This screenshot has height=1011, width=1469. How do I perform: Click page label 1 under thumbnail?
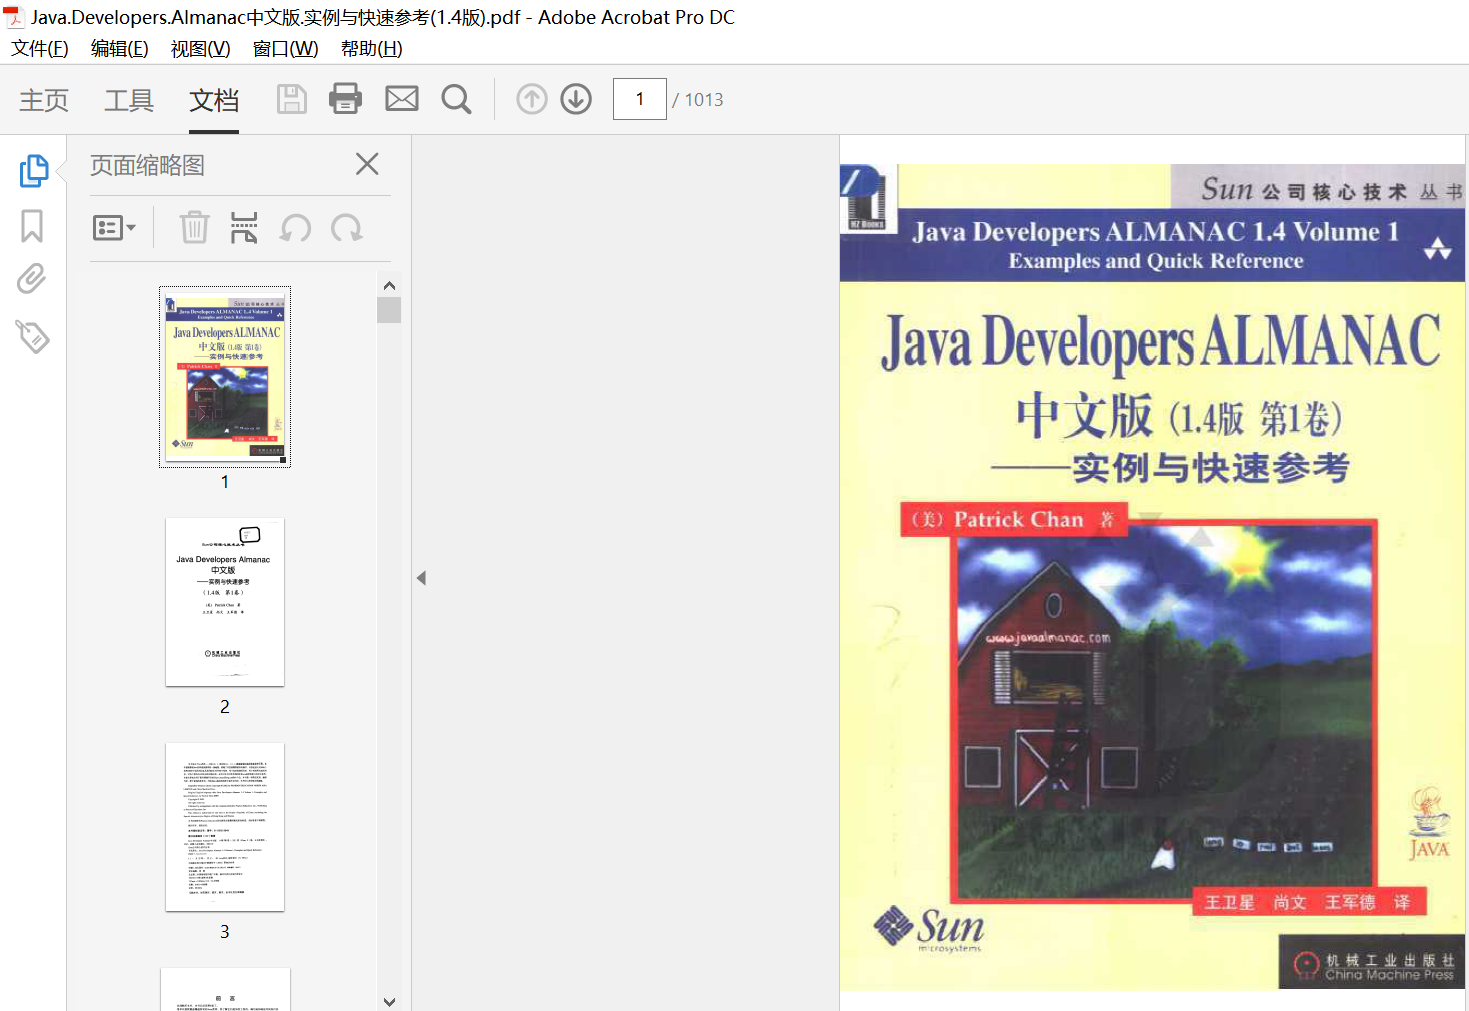(225, 482)
